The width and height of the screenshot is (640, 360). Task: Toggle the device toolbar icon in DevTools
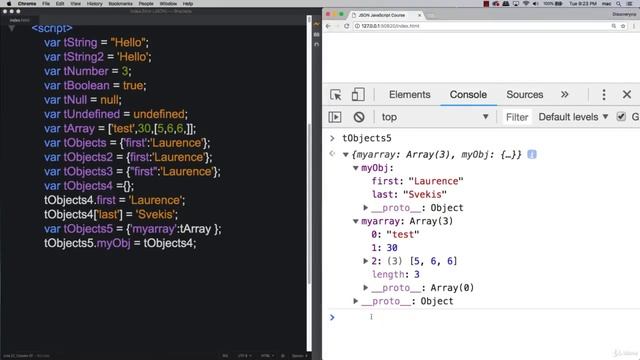tap(358, 95)
